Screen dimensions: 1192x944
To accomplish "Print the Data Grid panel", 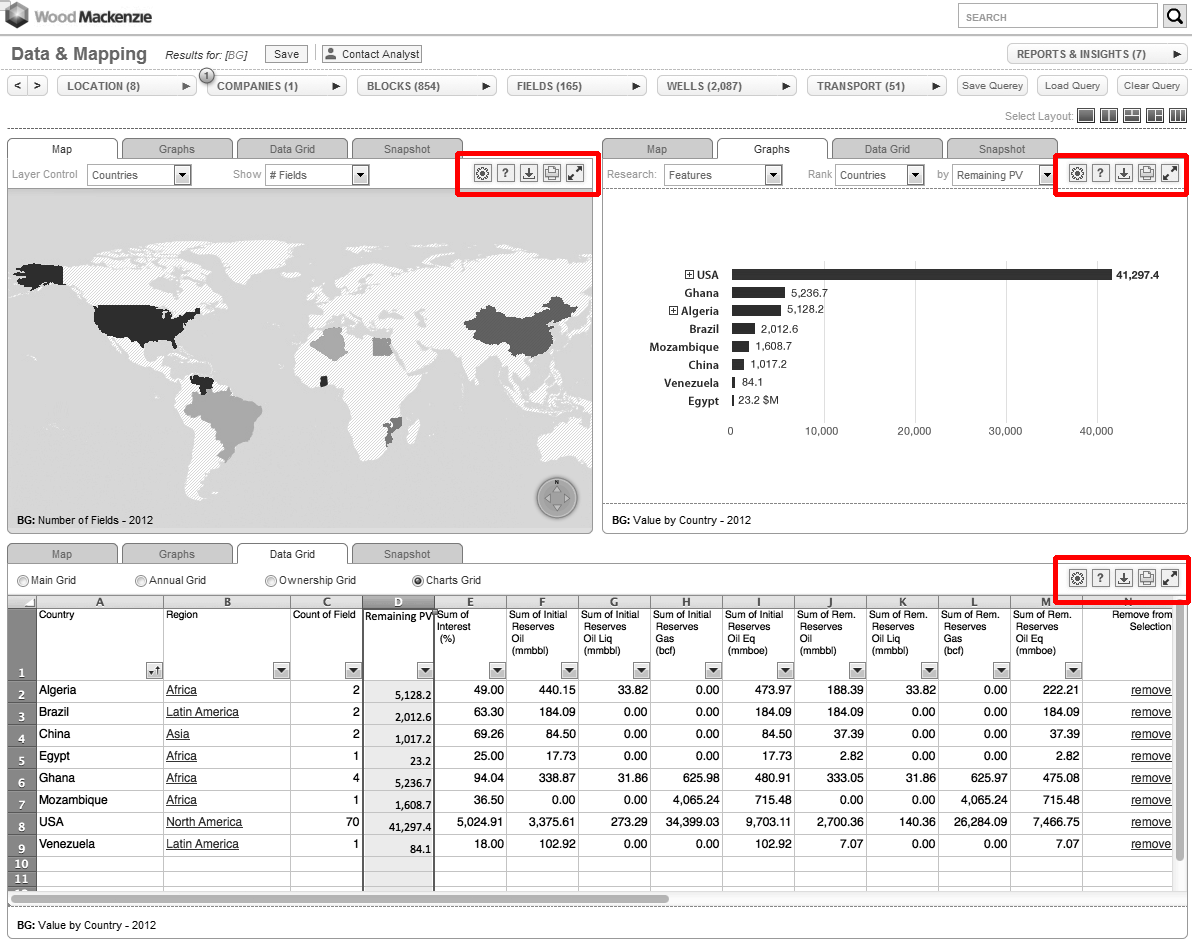I will 1147,578.
